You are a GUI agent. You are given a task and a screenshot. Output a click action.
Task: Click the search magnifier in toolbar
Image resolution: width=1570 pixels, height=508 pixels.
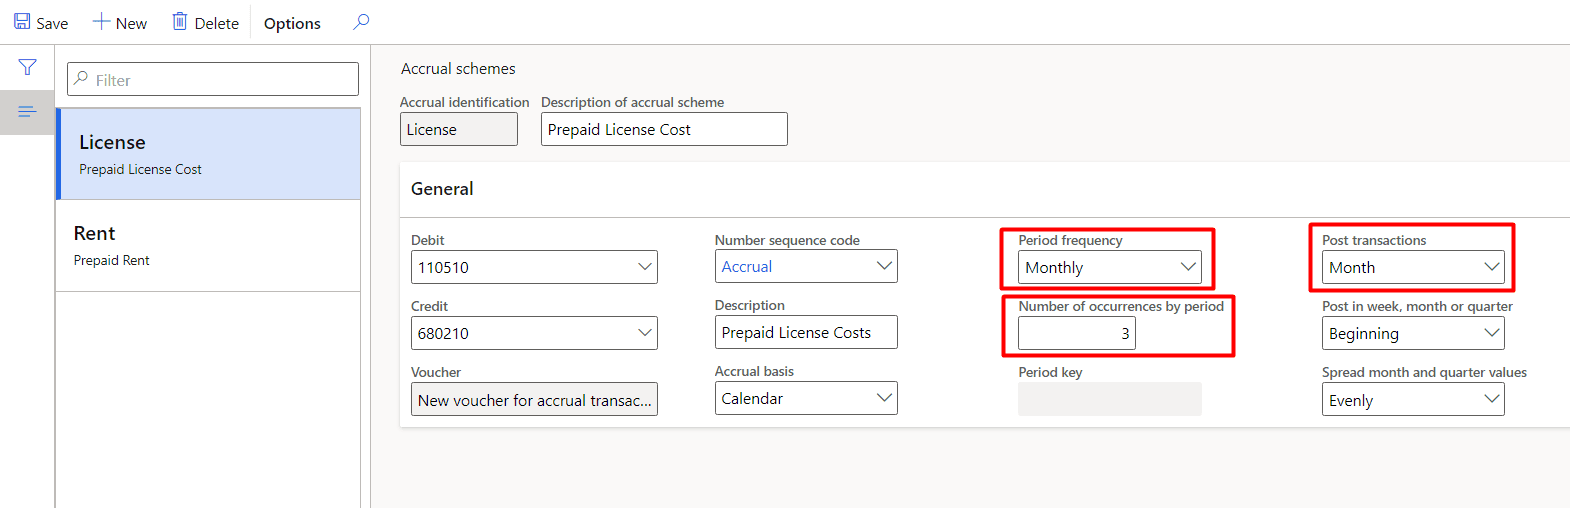click(361, 21)
